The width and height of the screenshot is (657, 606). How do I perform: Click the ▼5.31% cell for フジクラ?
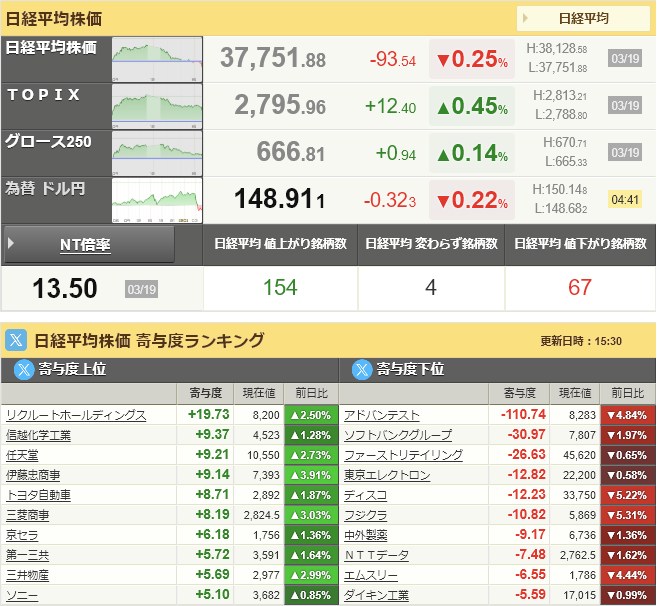(x=627, y=515)
